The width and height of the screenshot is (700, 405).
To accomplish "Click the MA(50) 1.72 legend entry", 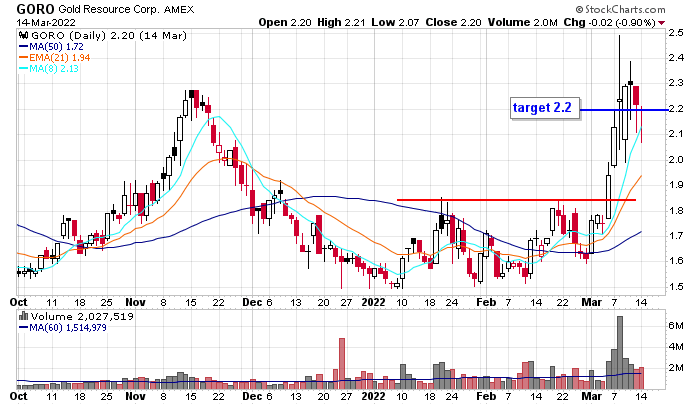I will (x=51, y=46).
